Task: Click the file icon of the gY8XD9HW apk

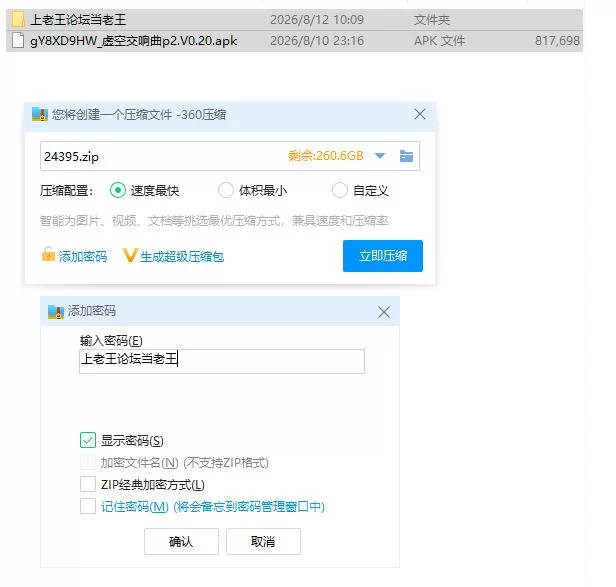Action: click(x=18, y=40)
